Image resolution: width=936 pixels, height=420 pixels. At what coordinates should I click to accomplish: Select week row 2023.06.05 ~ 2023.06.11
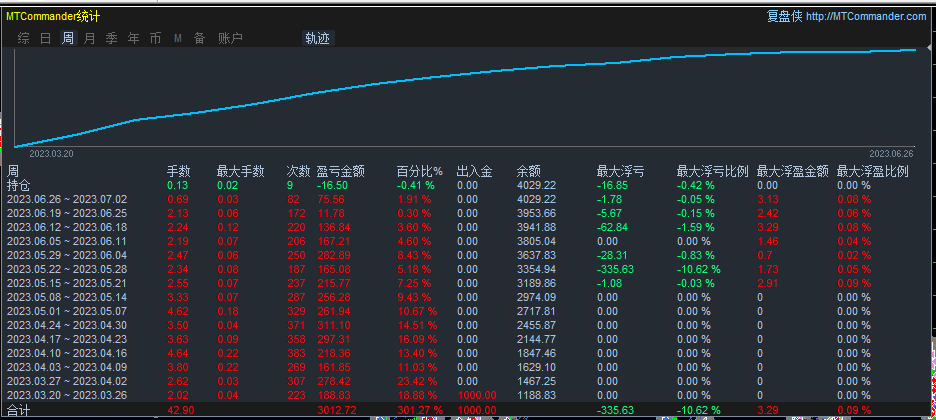[467, 241]
